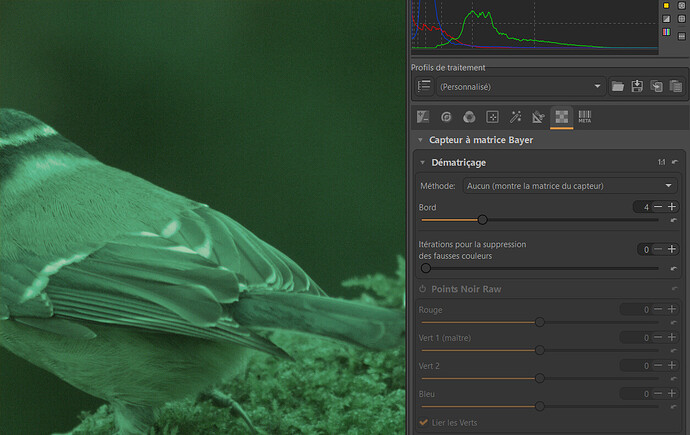
Task: Open the Metadata tab
Action: tap(585, 117)
